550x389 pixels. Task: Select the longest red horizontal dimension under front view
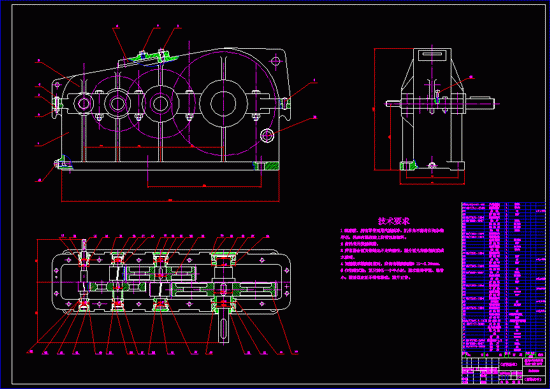tap(170, 201)
